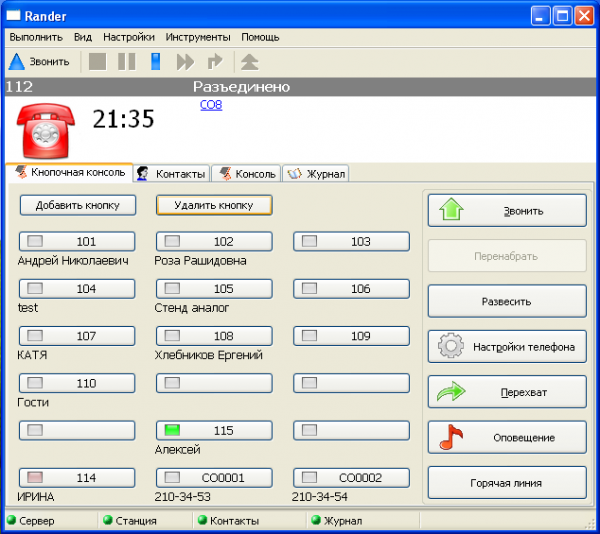Open the Настройки menu

click(x=129, y=37)
